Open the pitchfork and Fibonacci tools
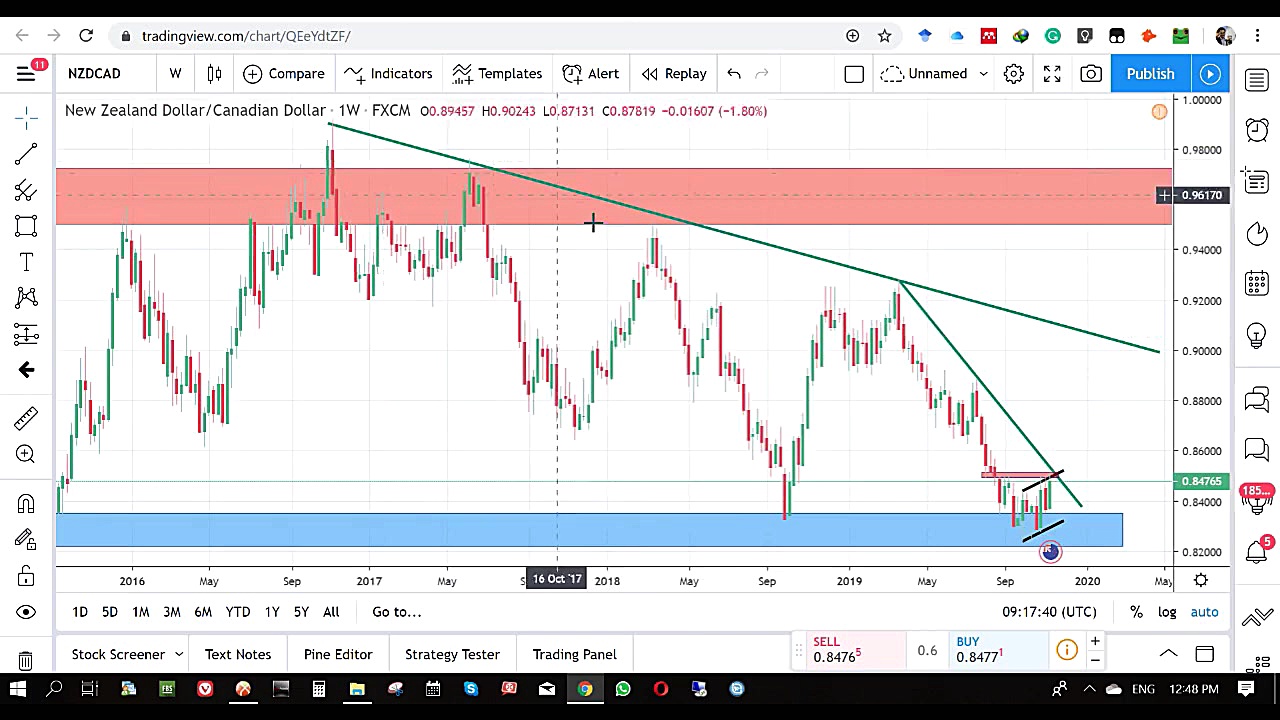 pyautogui.click(x=26, y=190)
